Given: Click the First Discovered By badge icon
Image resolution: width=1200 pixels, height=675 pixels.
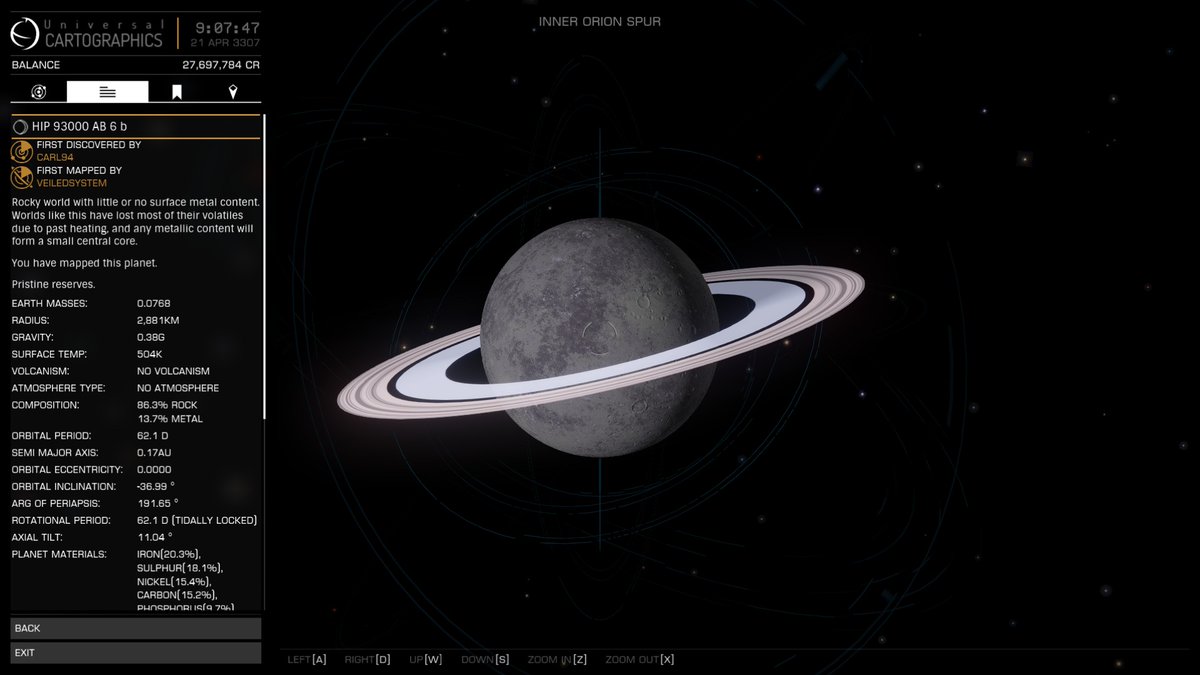Looking at the screenshot, I should point(22,151).
